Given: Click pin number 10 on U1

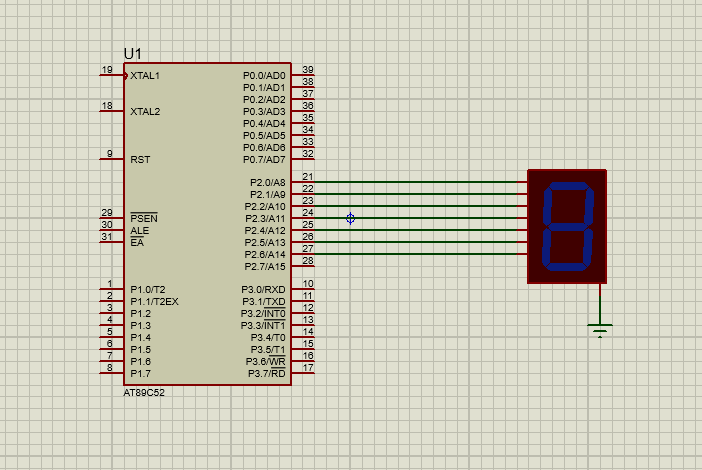Looking at the screenshot, I should (x=308, y=284).
